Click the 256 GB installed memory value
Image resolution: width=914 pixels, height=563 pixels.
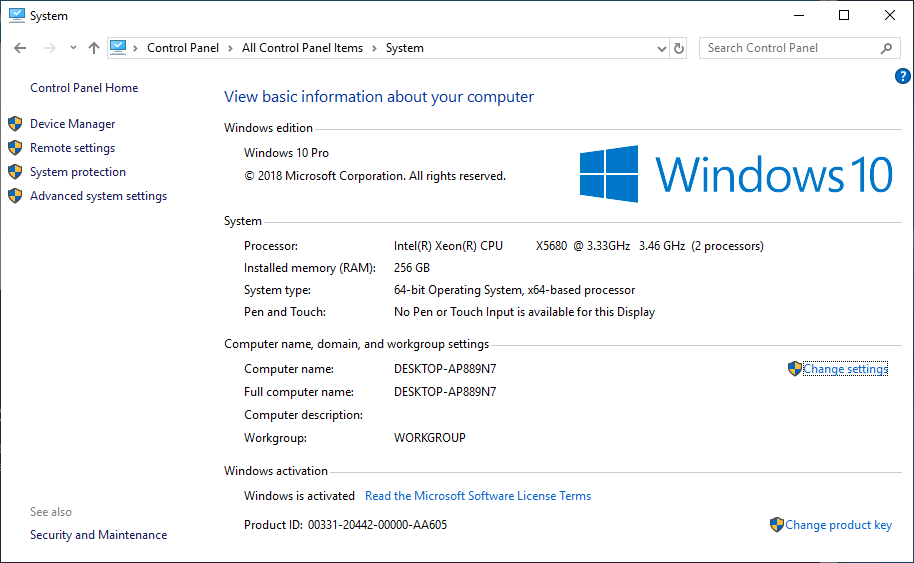click(x=412, y=268)
